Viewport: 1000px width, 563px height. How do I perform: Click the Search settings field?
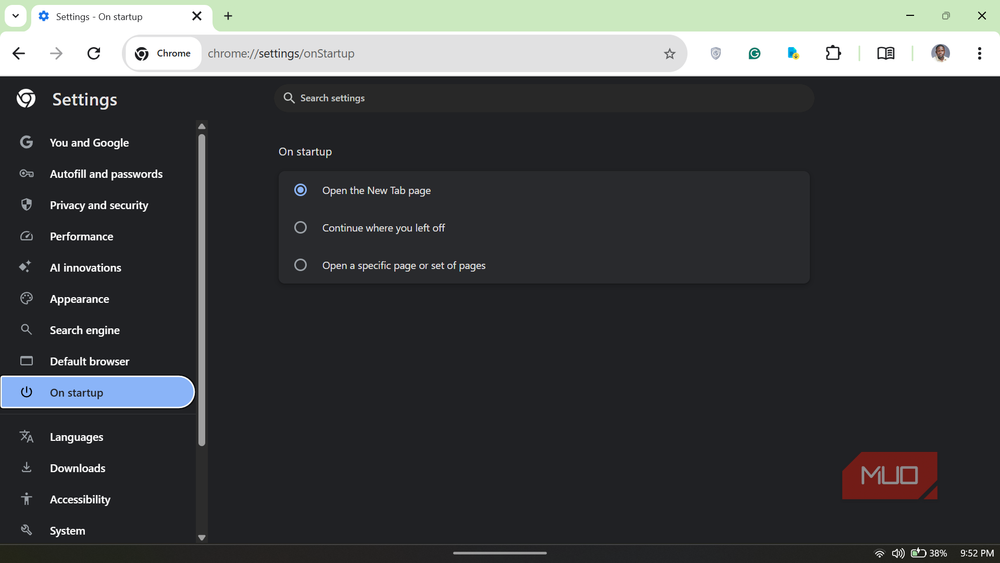point(544,98)
